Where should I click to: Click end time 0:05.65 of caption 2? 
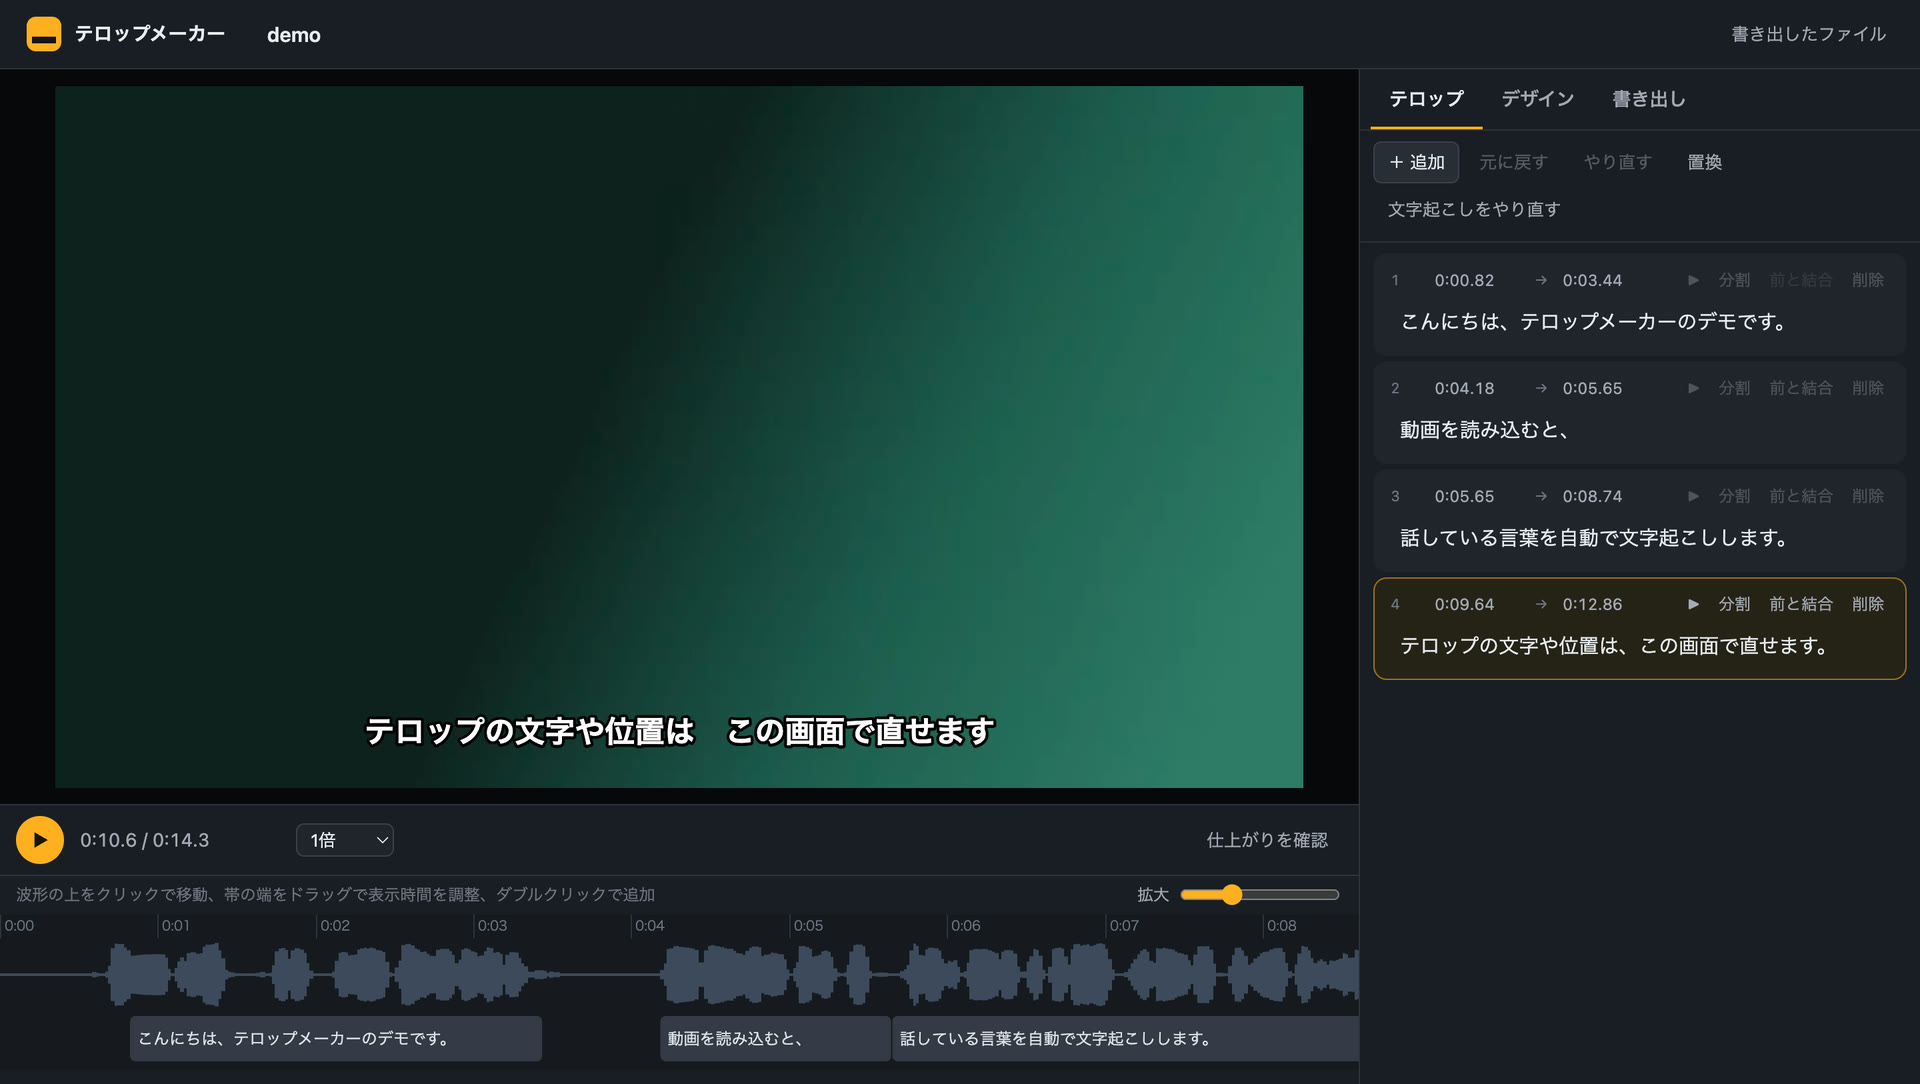[1592, 388]
